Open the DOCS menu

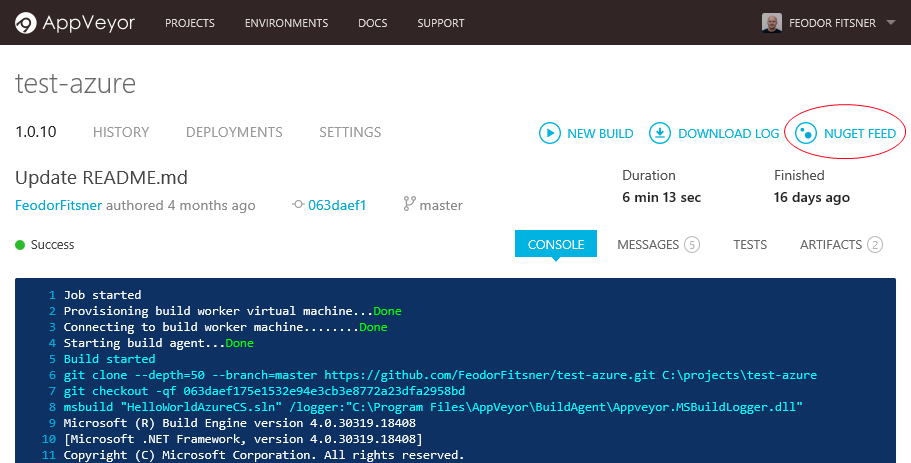tap(372, 23)
